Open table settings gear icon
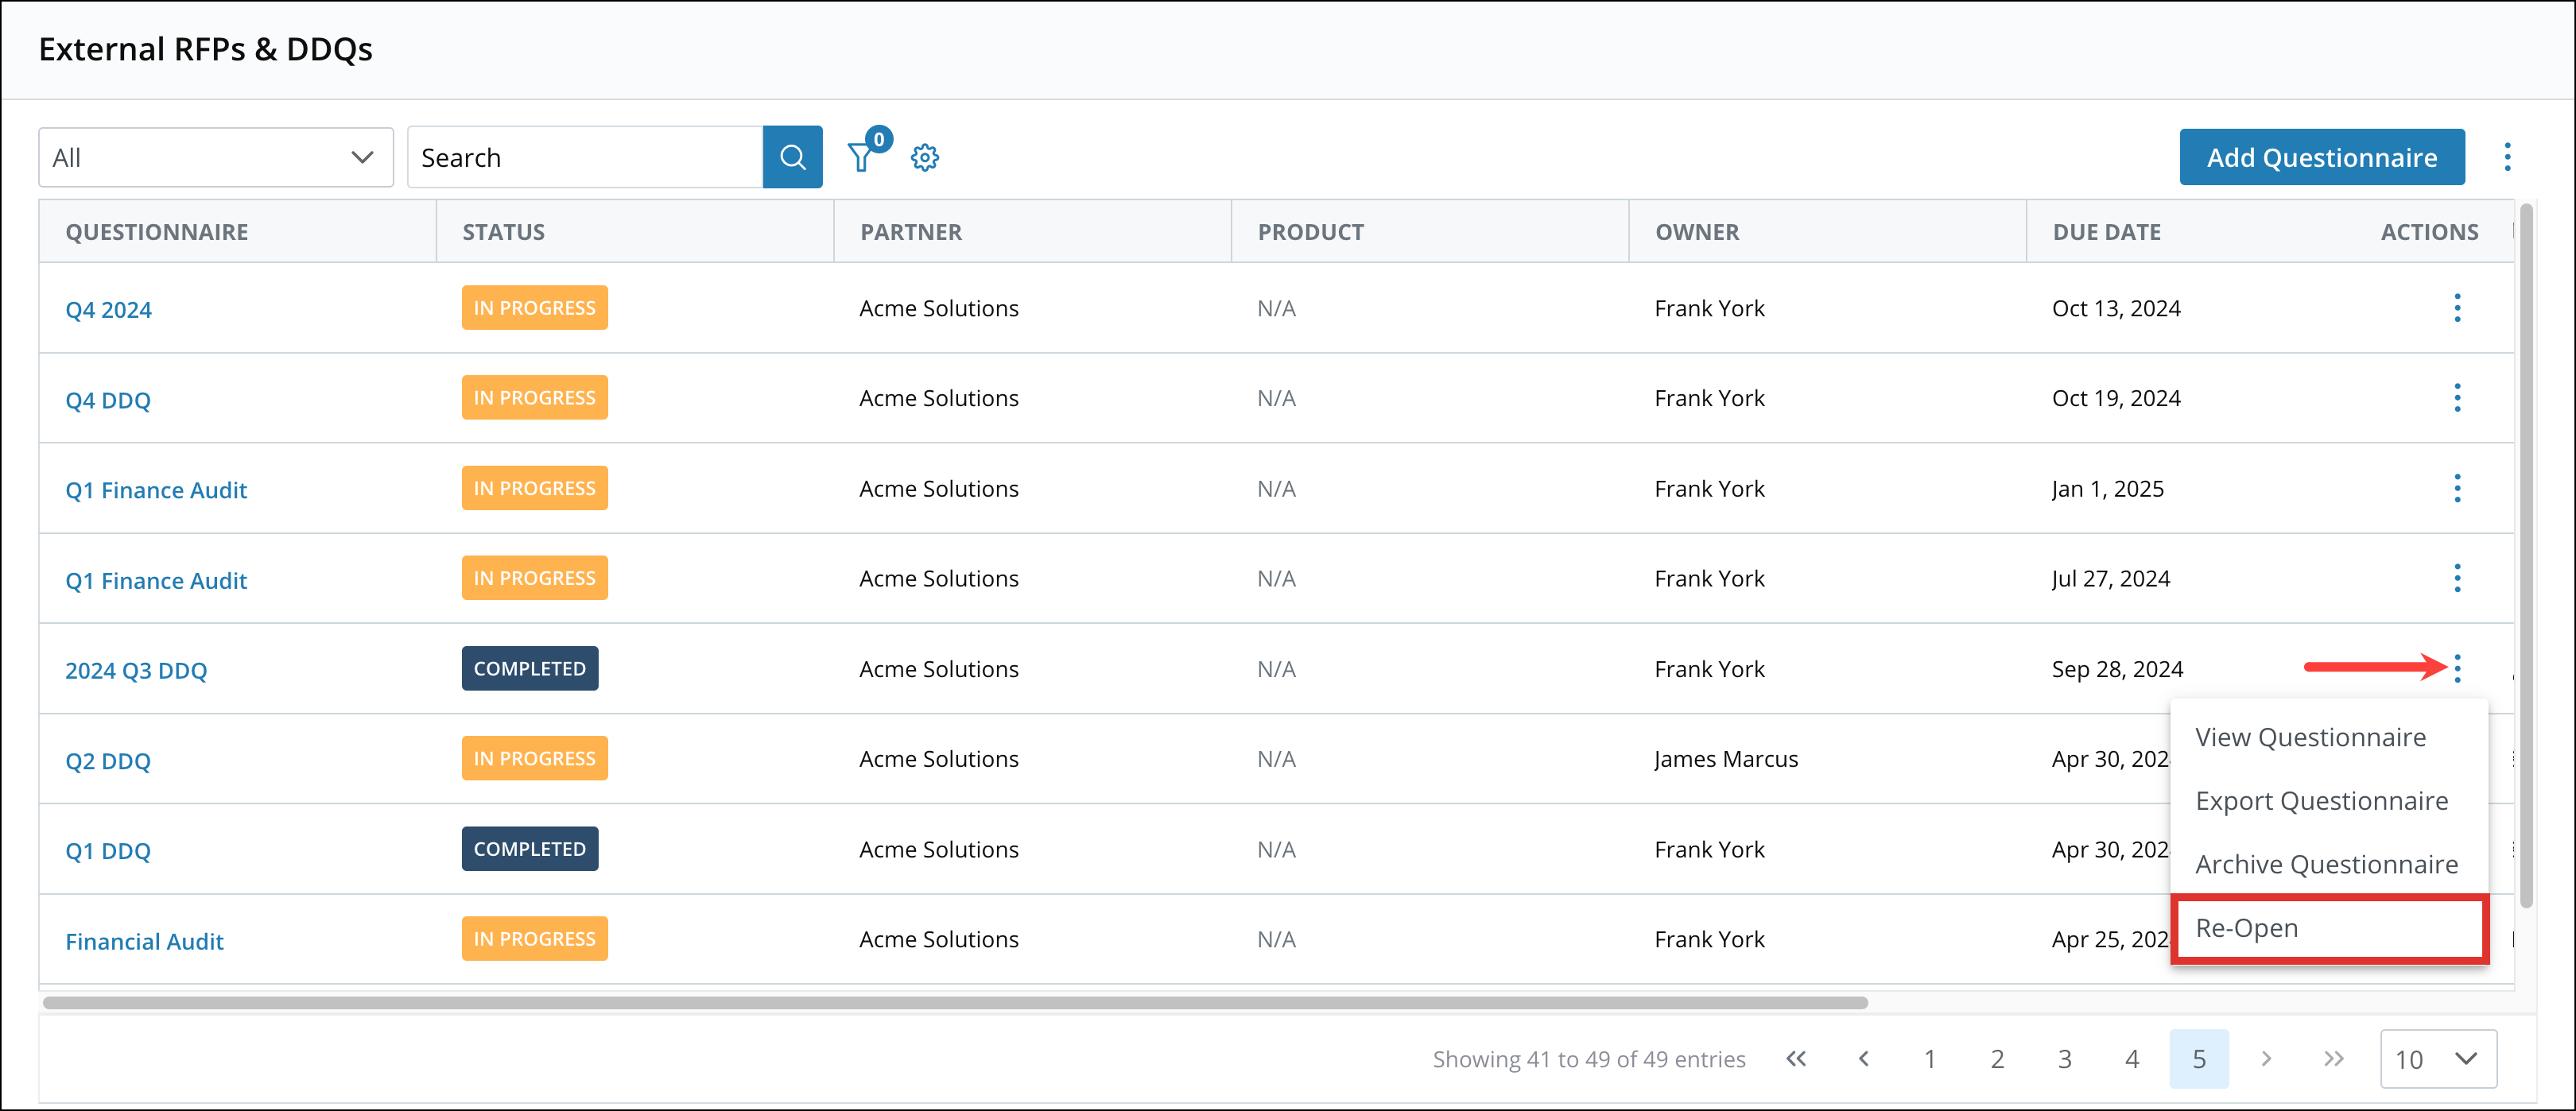Screen dimensions: 2576x1111 925,157
